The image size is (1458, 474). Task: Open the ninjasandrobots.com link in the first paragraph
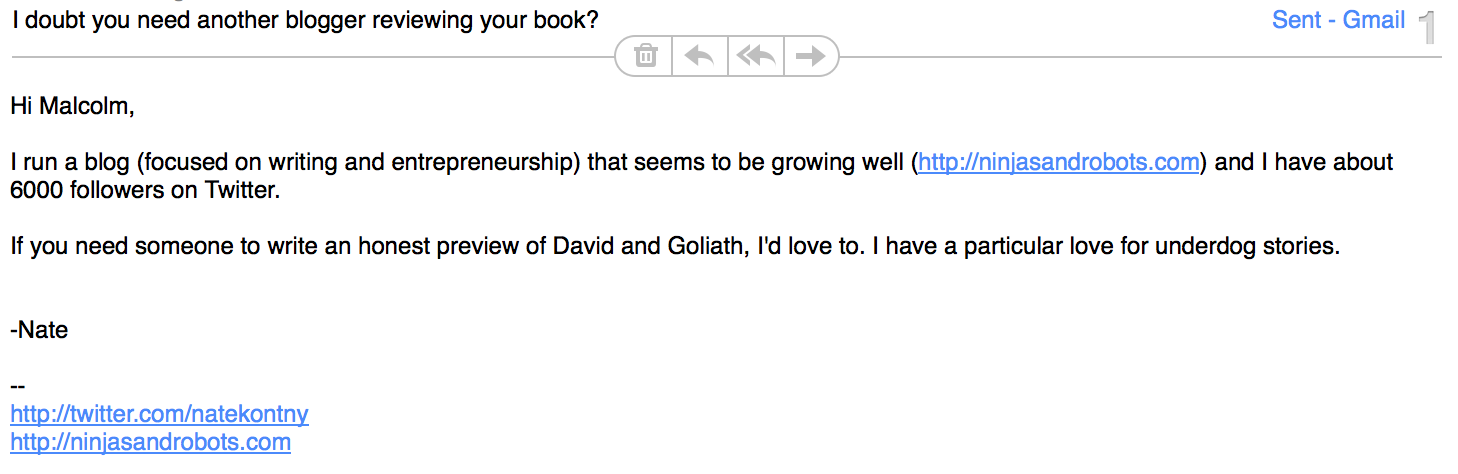1058,162
